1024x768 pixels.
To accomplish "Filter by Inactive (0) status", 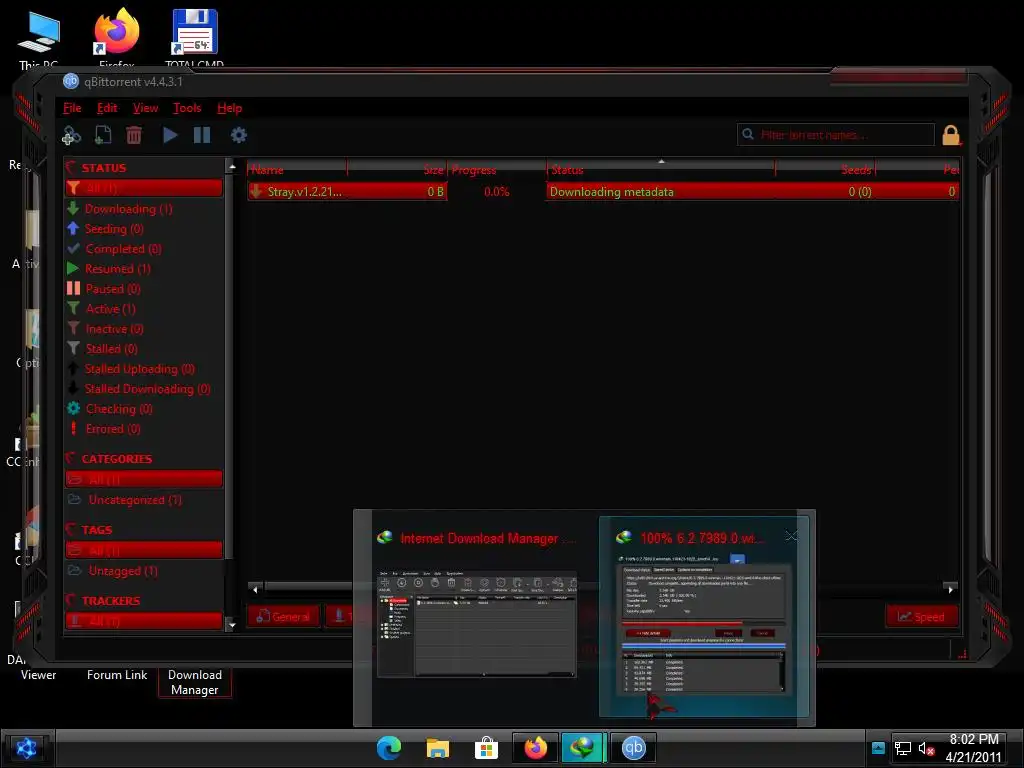I will [x=114, y=328].
